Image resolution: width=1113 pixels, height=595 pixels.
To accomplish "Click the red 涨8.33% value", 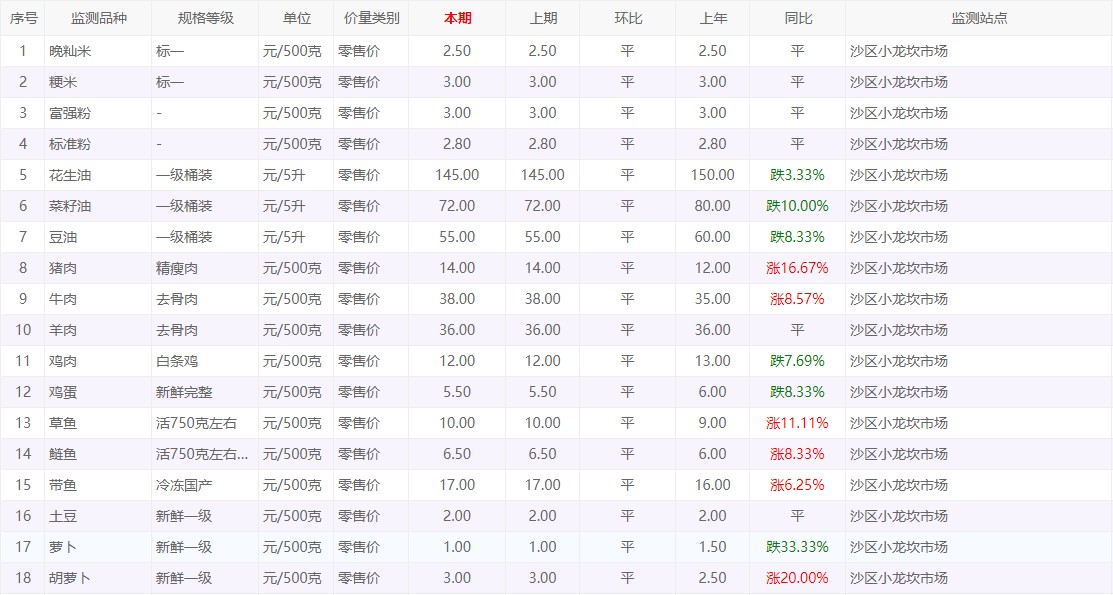I will (798, 454).
